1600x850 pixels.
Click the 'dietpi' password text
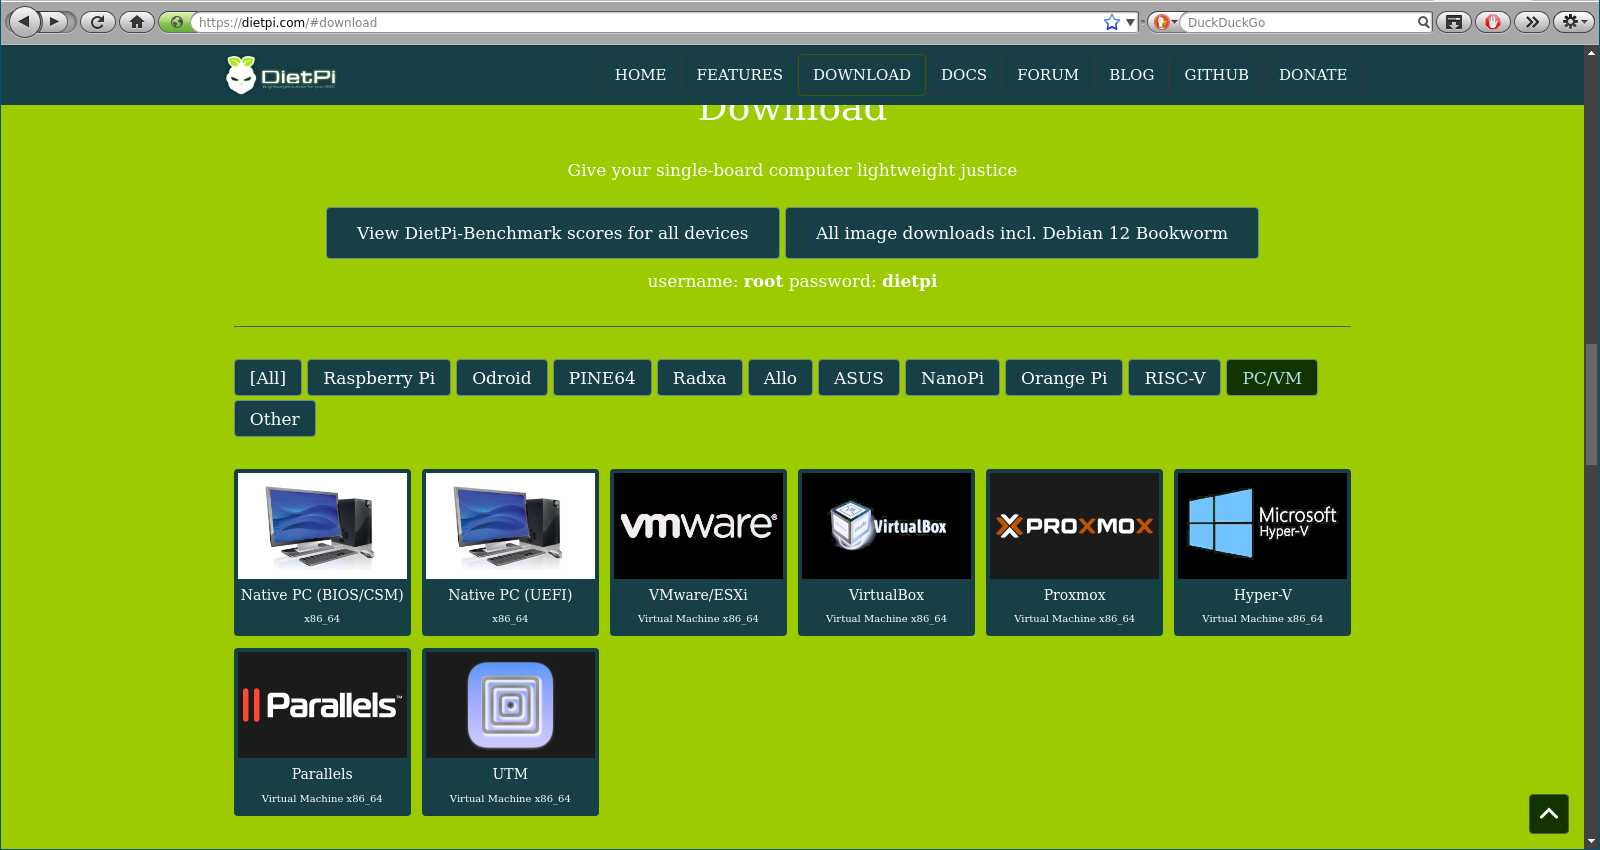click(910, 281)
